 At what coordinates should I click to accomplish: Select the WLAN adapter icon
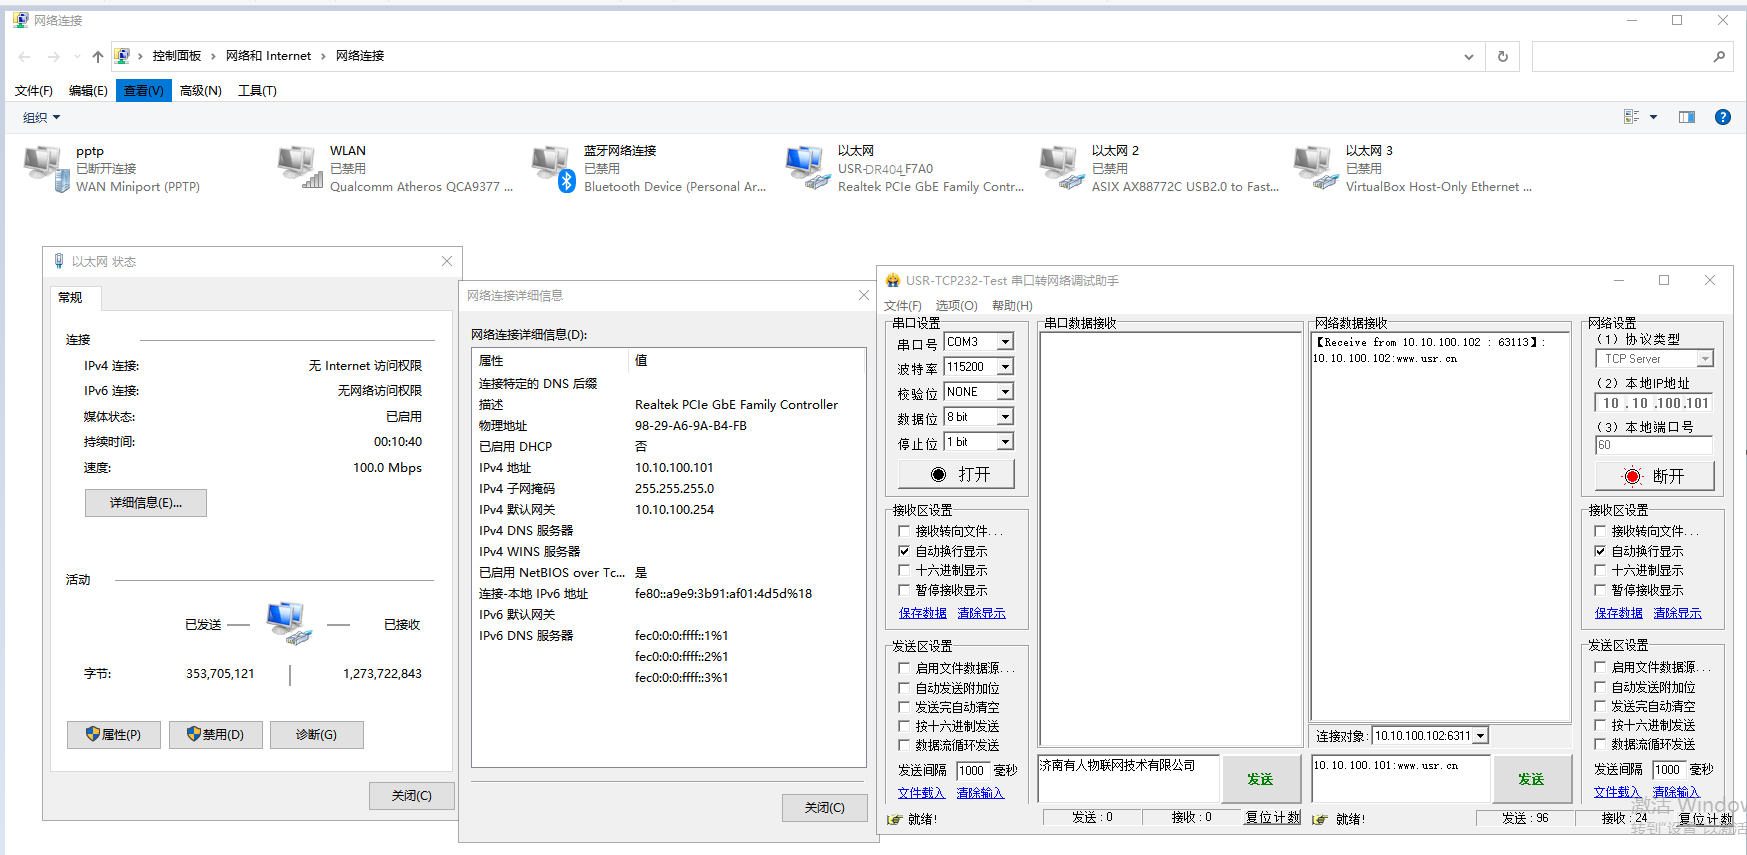(299, 167)
